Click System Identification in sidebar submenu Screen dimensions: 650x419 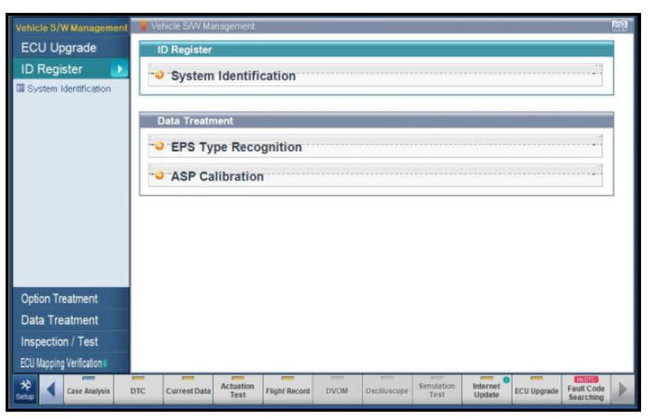[69, 89]
